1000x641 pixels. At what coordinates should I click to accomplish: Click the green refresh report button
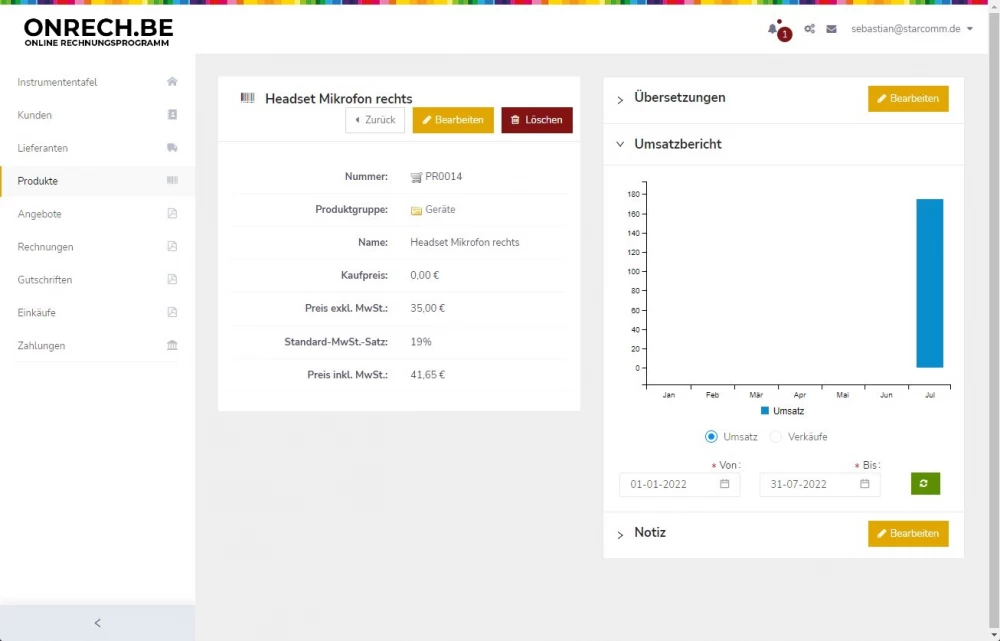925,484
